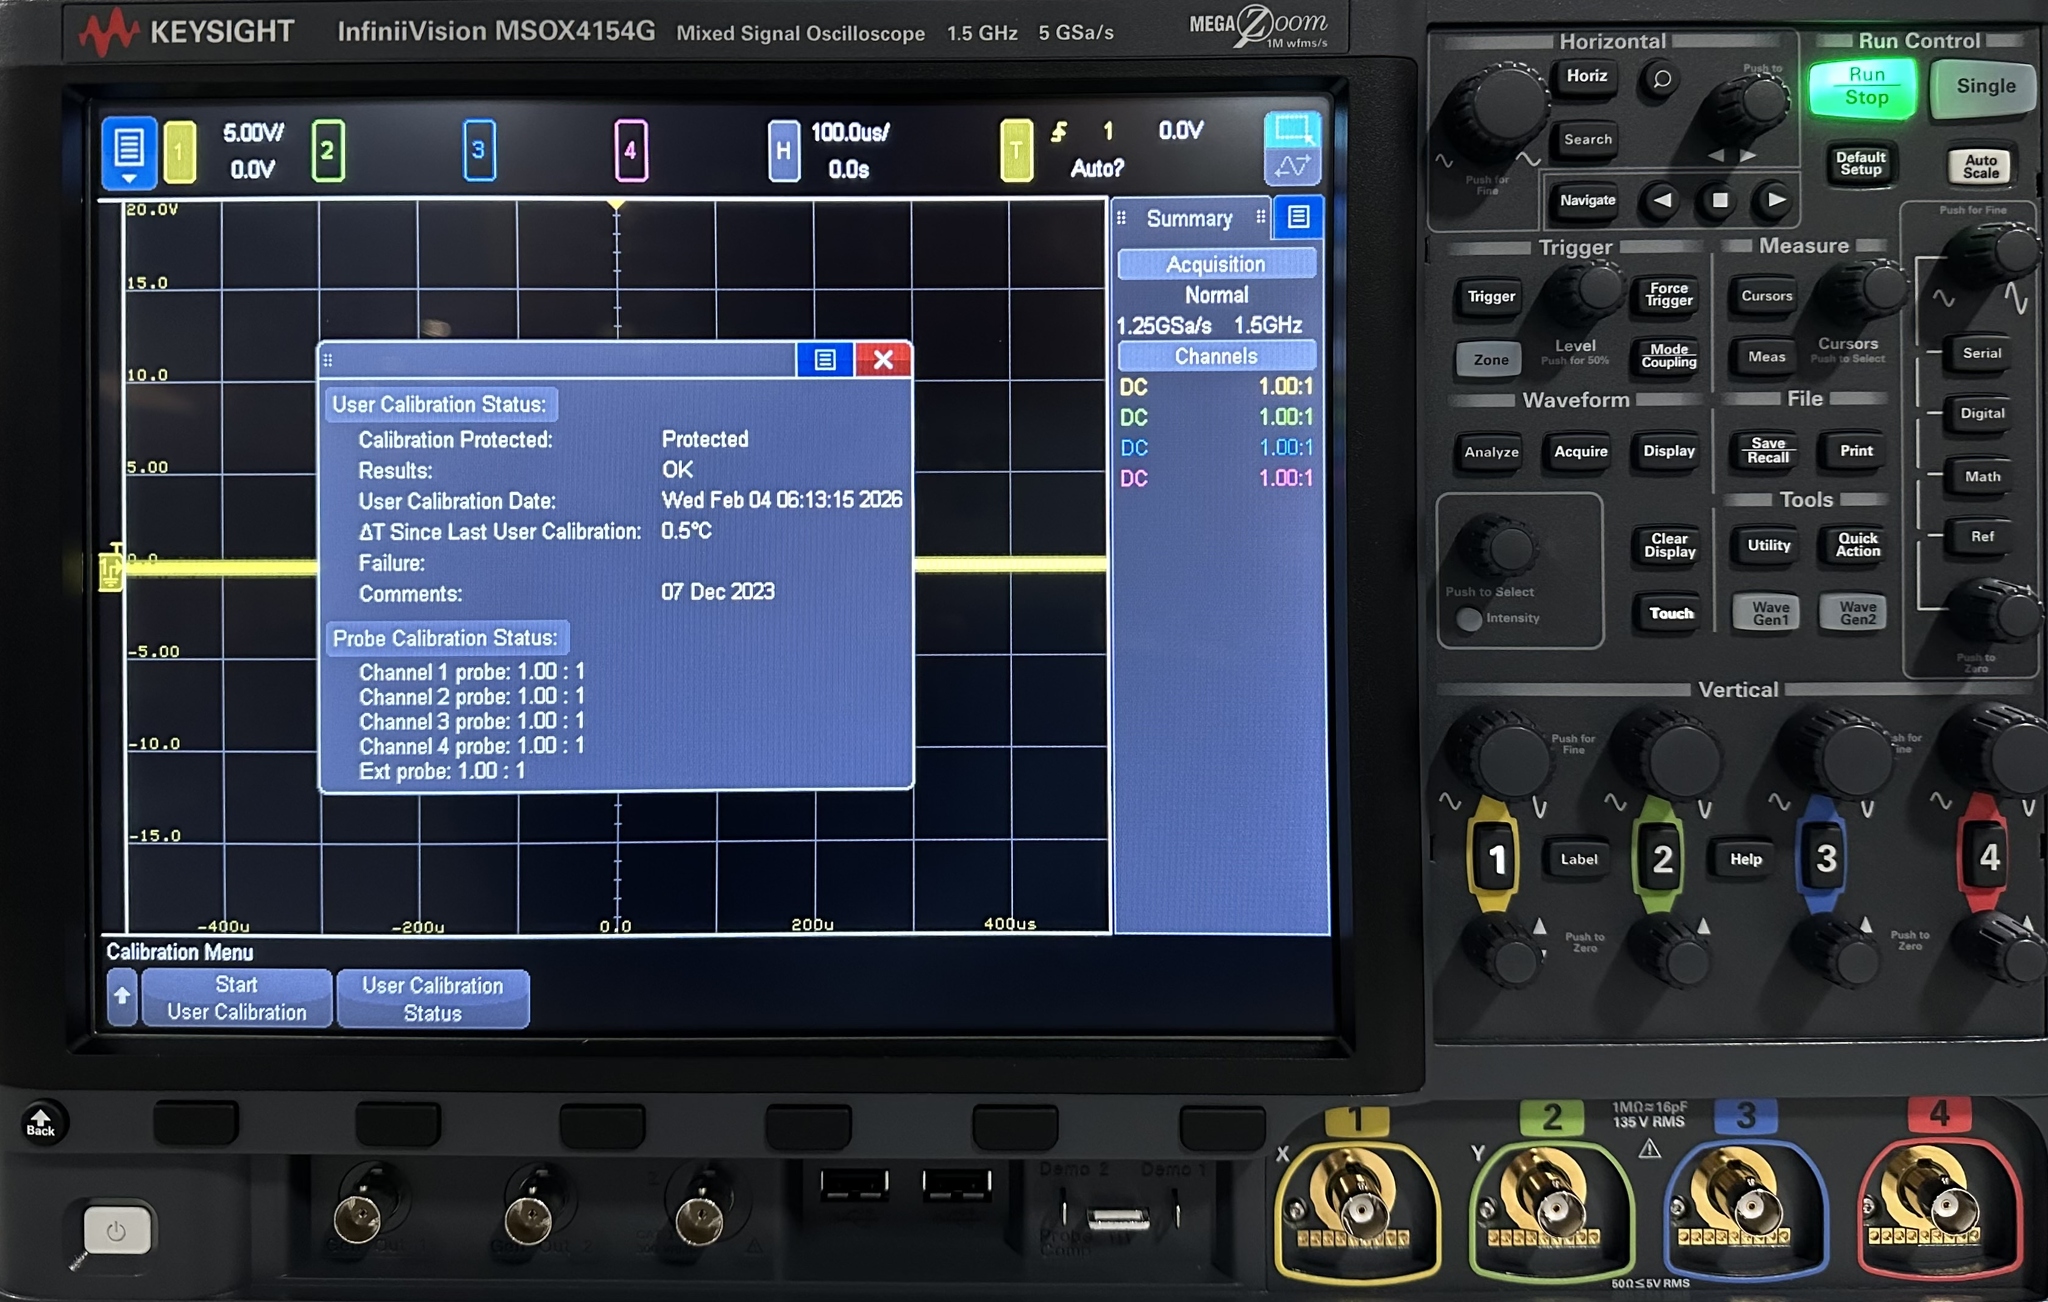Click the Quick Action button
This screenshot has height=1302, width=2048.
[x=1857, y=545]
